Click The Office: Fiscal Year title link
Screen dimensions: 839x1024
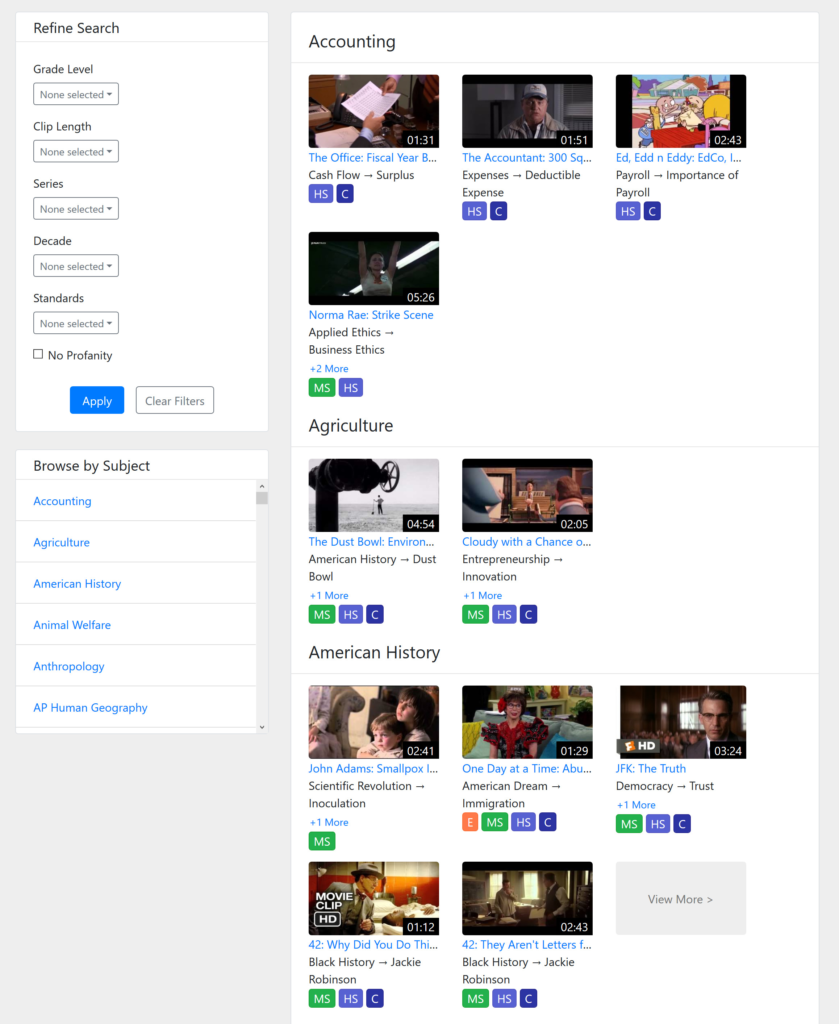373,157
